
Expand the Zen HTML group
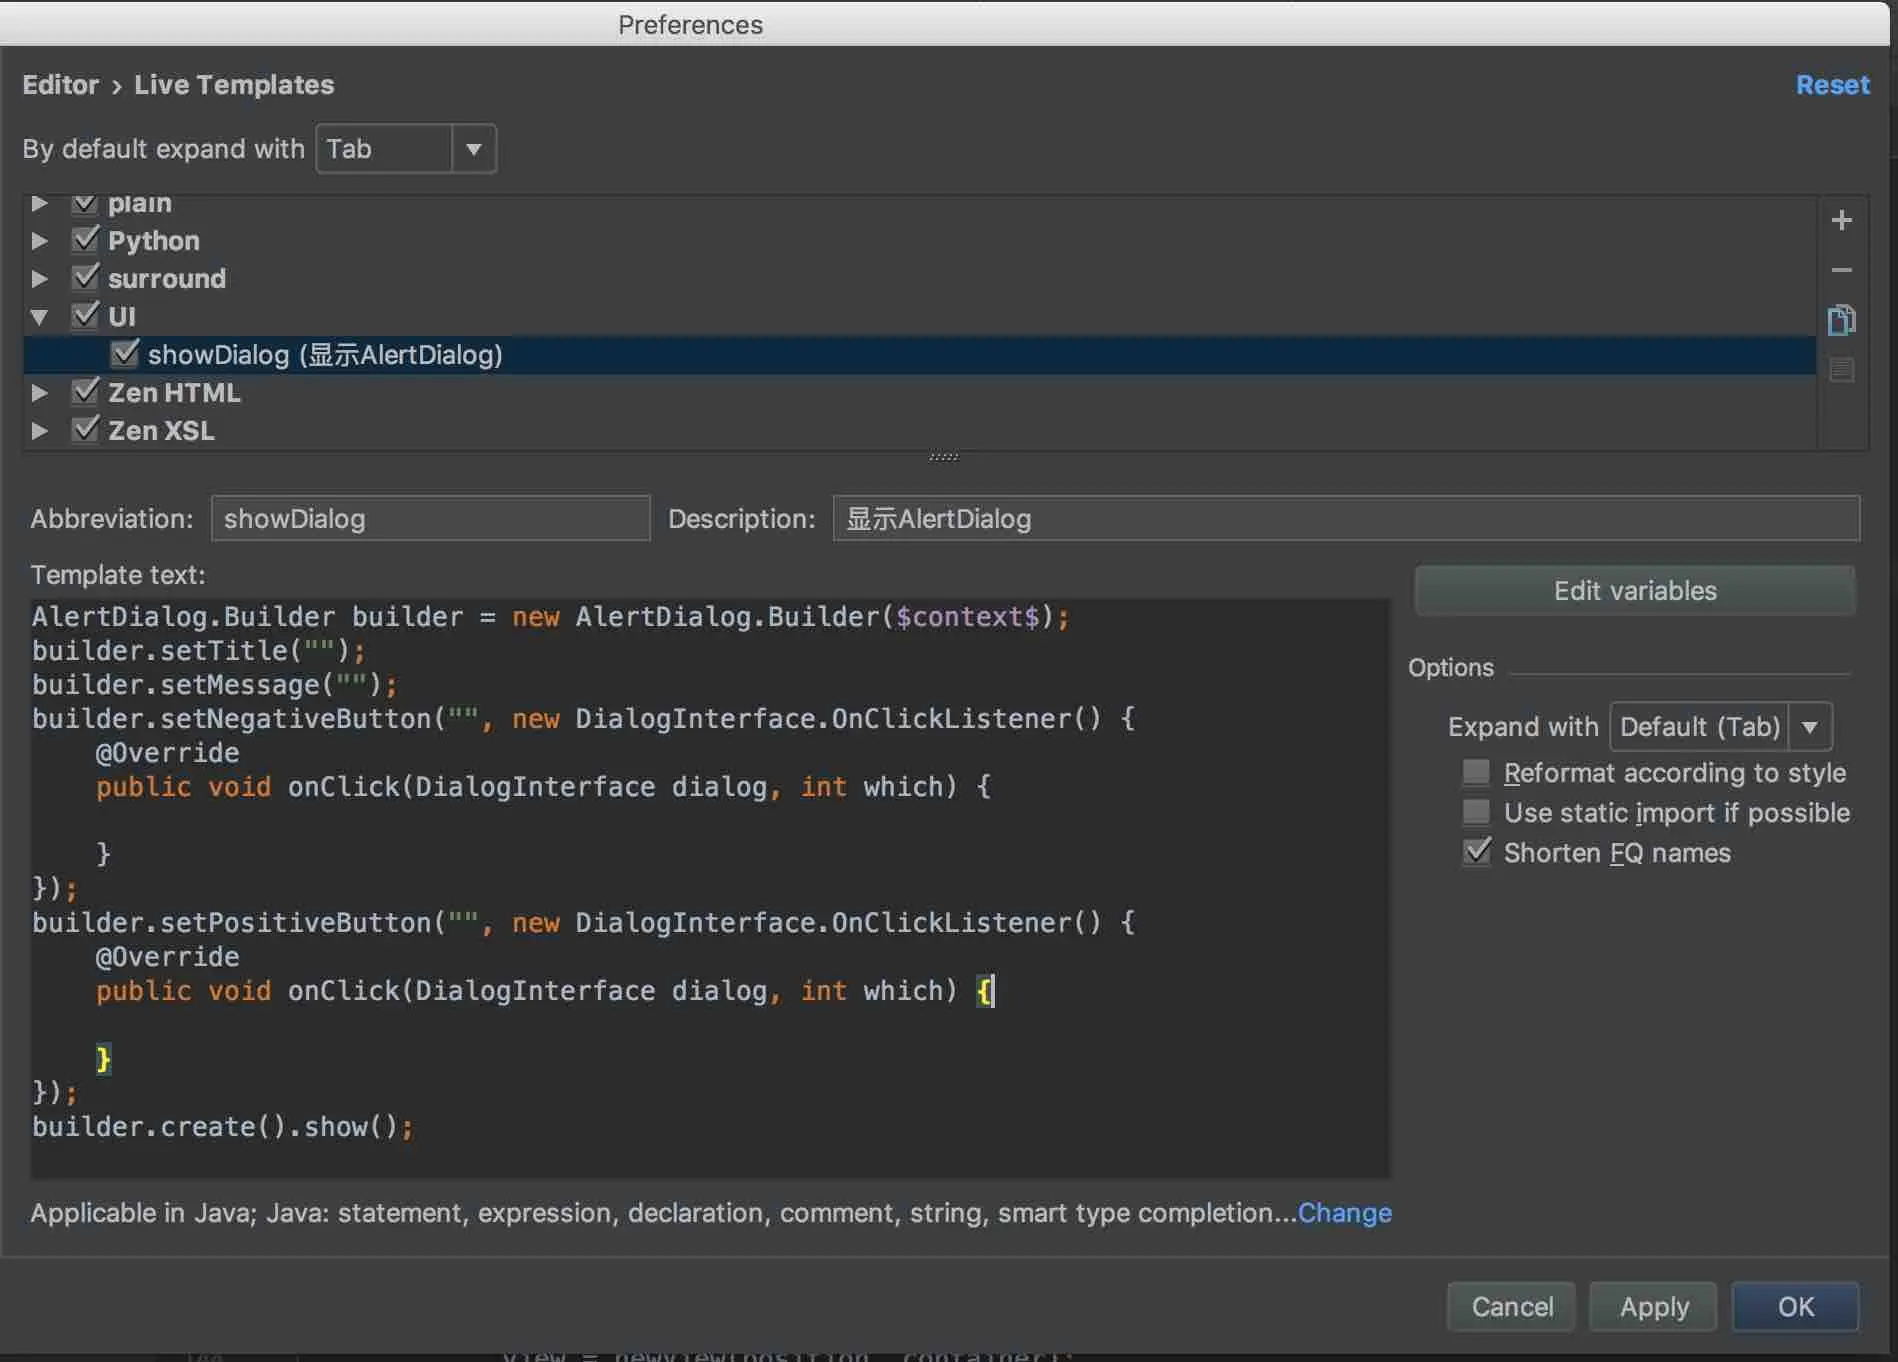click(x=40, y=393)
